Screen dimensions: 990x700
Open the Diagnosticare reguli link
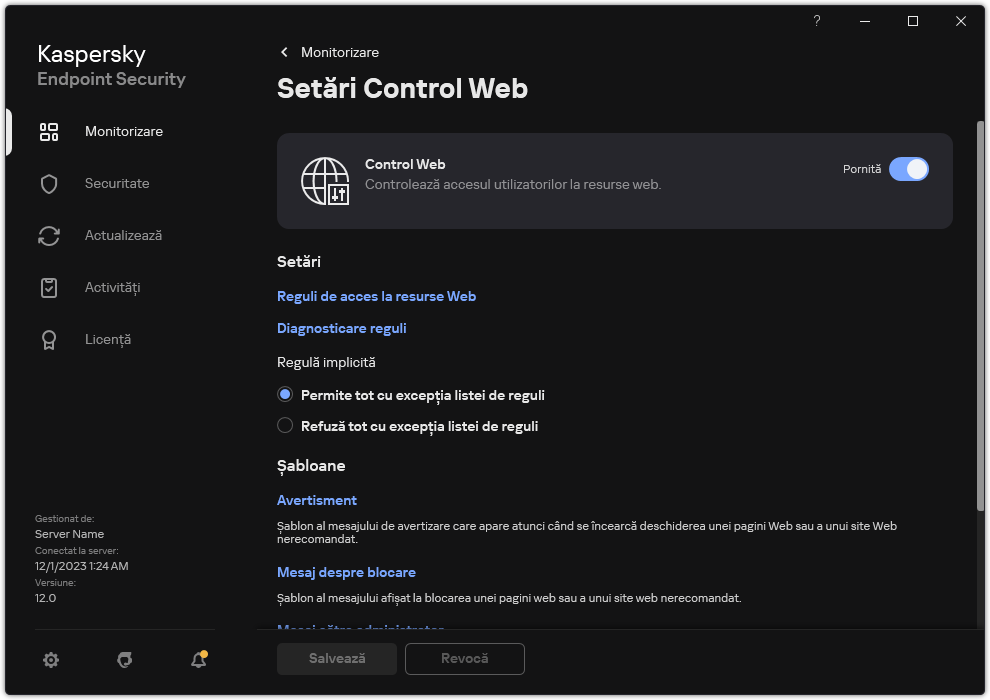click(x=341, y=328)
